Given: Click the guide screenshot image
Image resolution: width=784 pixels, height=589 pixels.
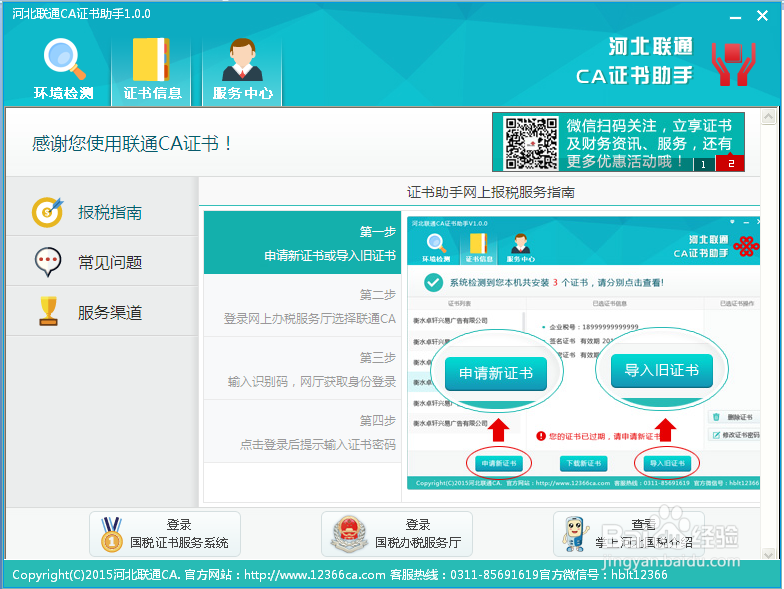Looking at the screenshot, I should click(x=584, y=353).
